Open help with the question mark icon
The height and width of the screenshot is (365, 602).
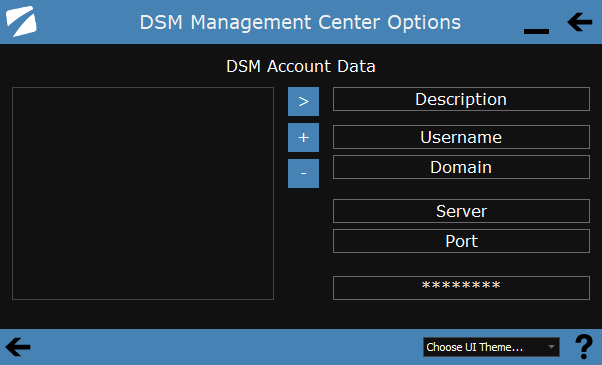pos(584,347)
